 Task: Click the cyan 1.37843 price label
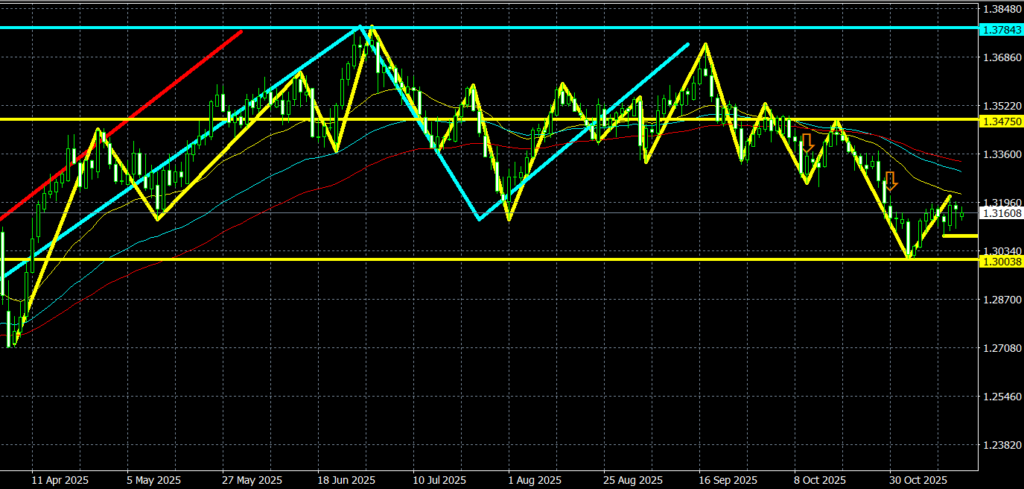coord(1002,28)
